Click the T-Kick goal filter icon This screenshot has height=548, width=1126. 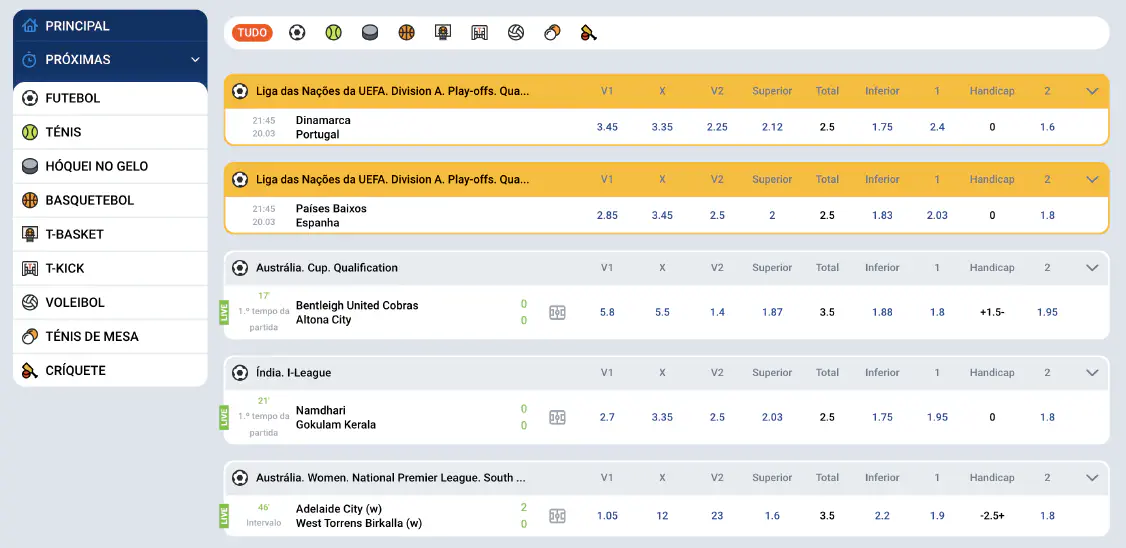pyautogui.click(x=479, y=33)
